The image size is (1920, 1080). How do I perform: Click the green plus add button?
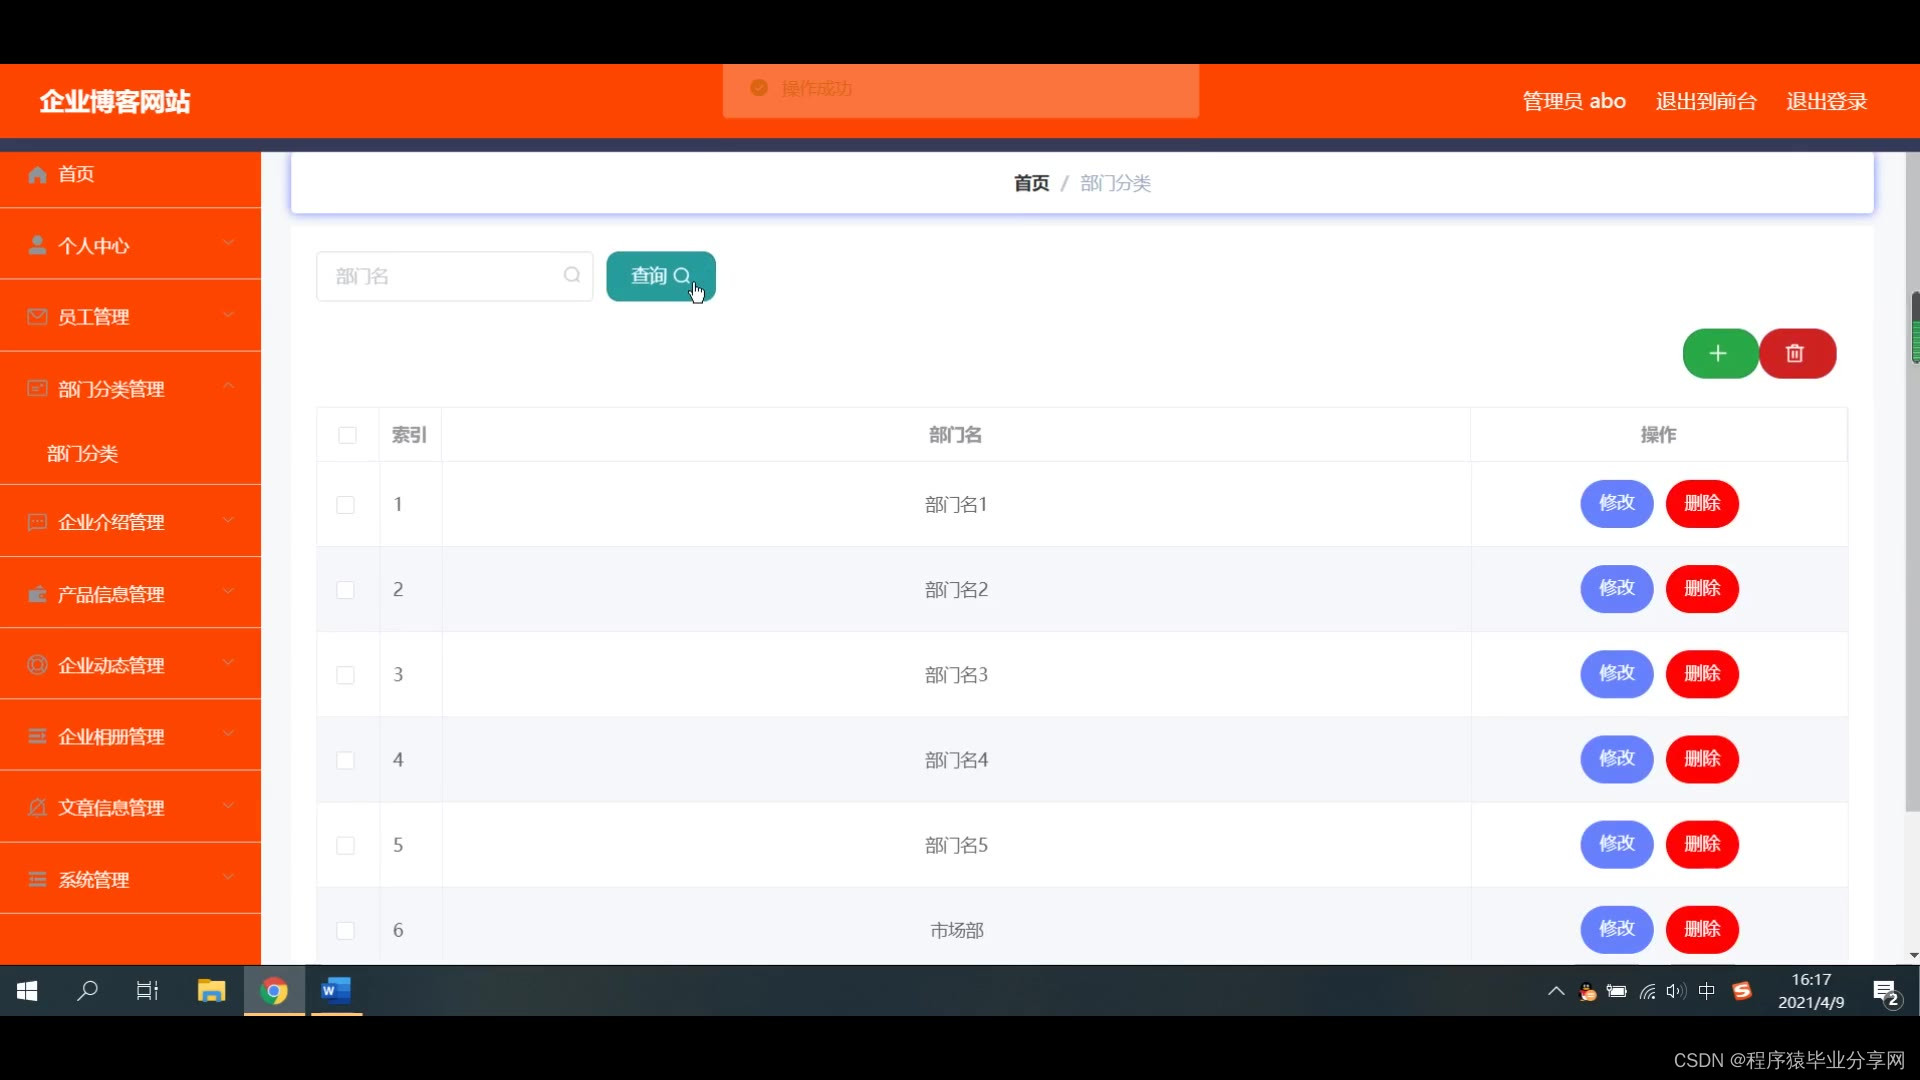(1718, 354)
